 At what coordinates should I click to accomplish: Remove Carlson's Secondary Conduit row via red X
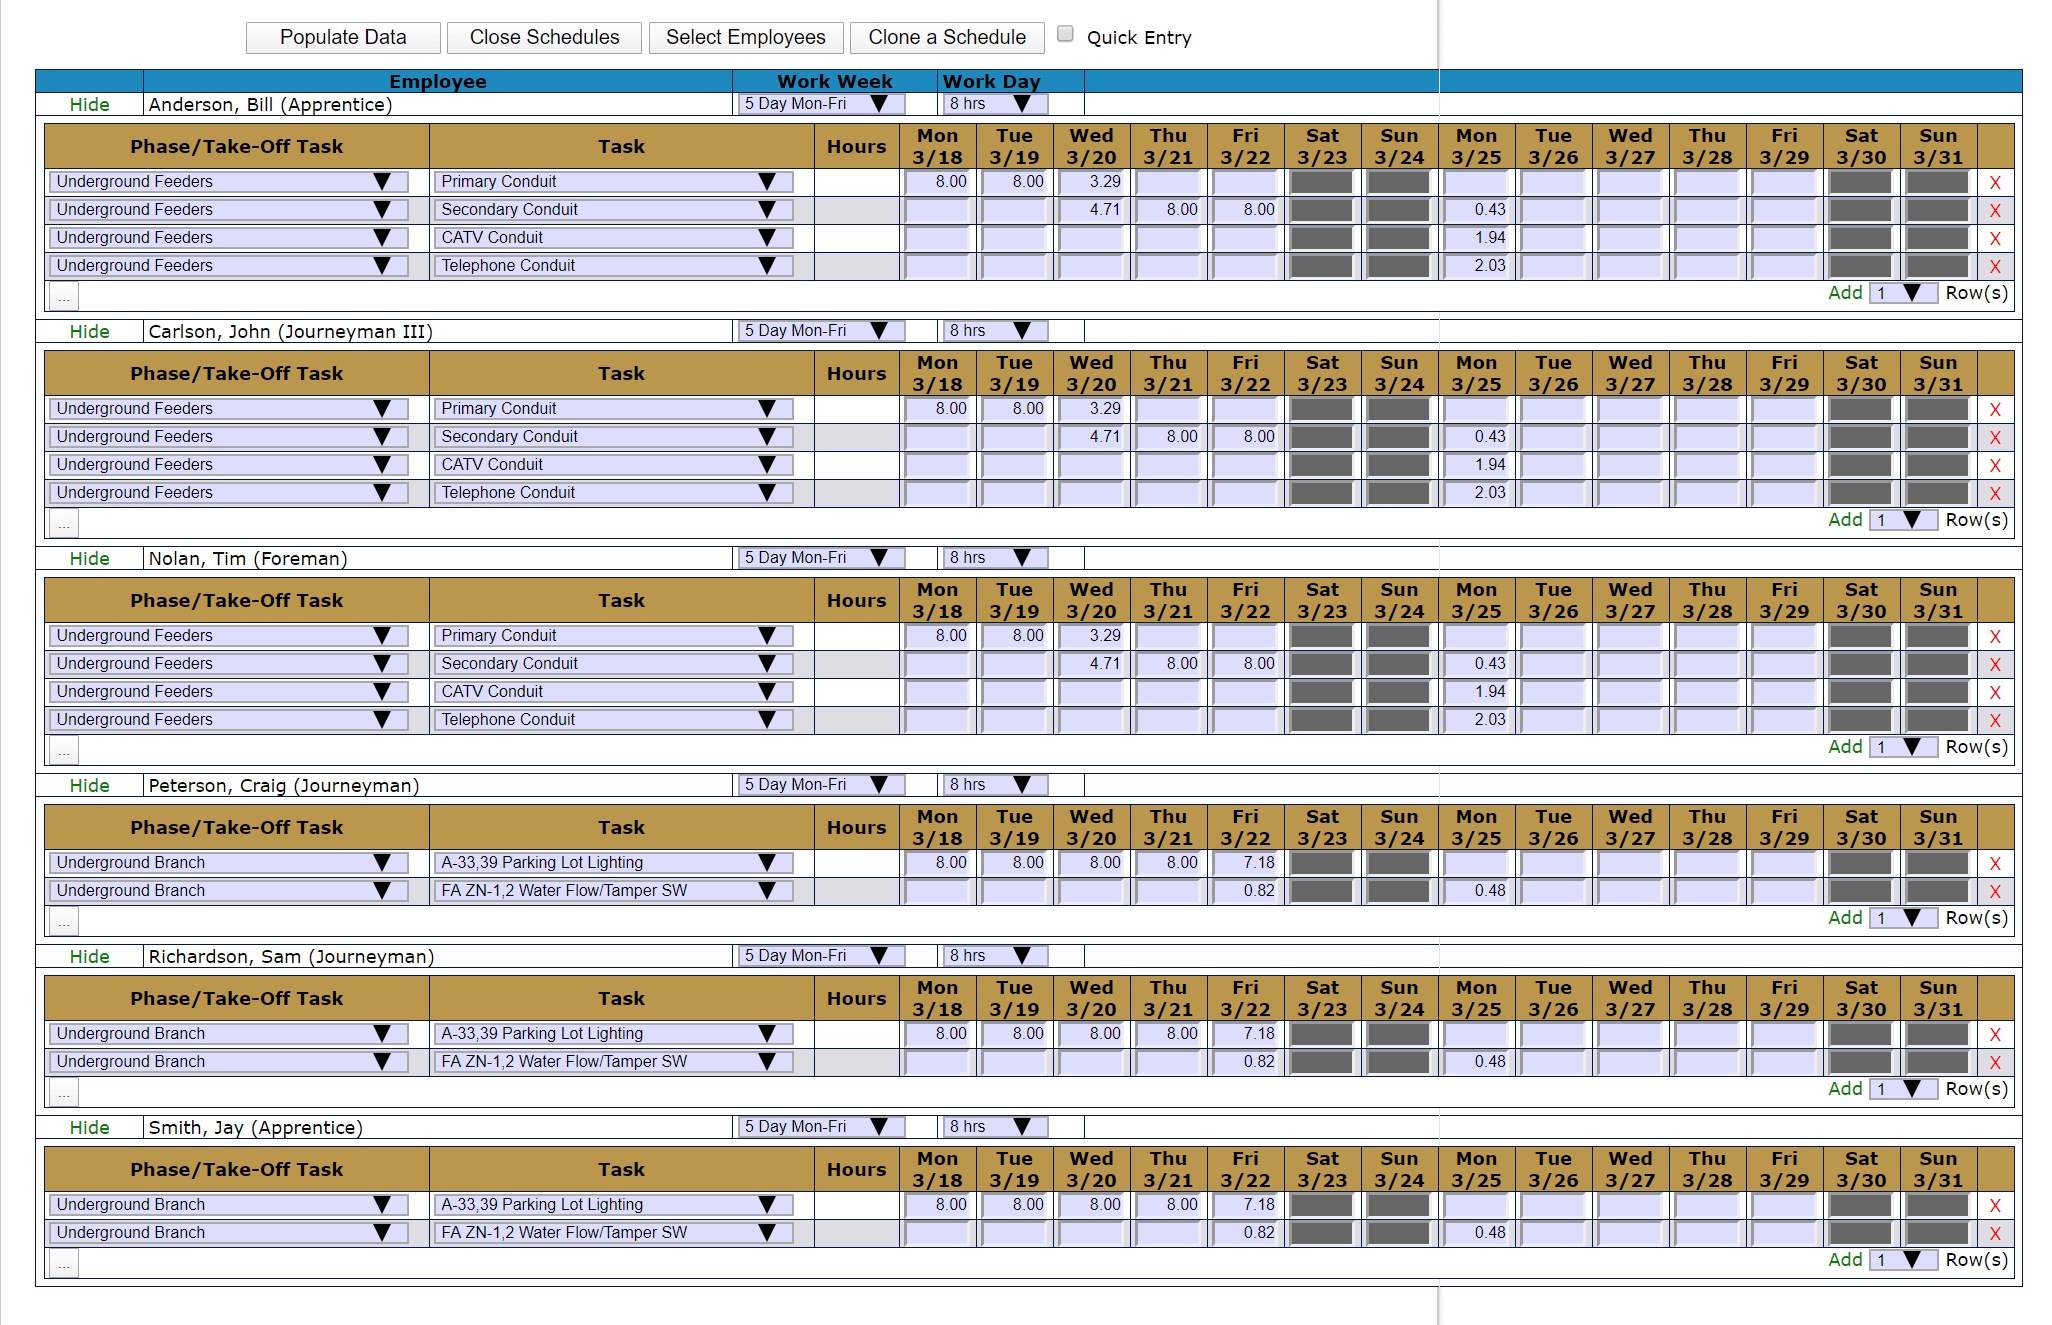pyautogui.click(x=1995, y=437)
